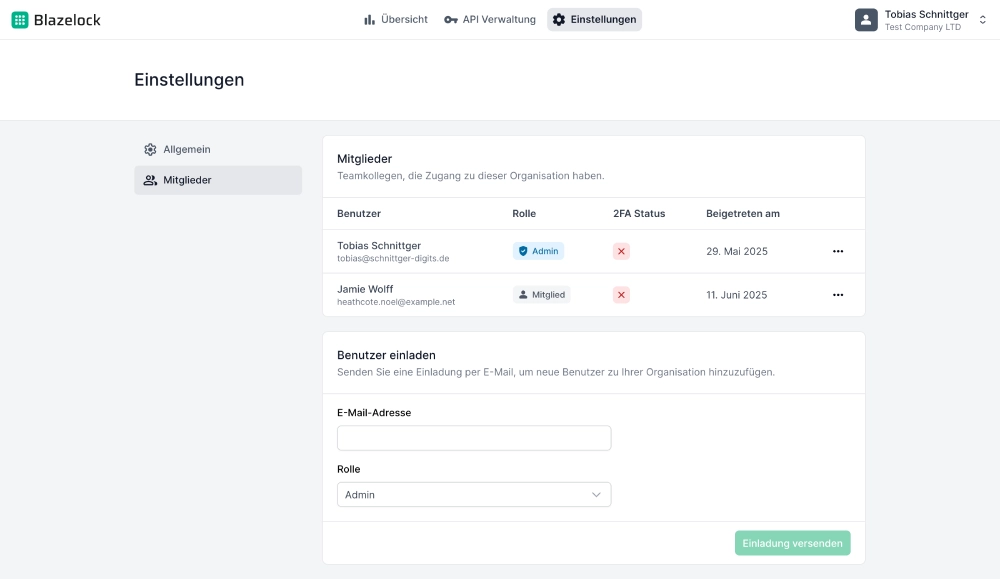1000x579 pixels.
Task: Click the Blazelock app logo icon
Action: (19, 19)
